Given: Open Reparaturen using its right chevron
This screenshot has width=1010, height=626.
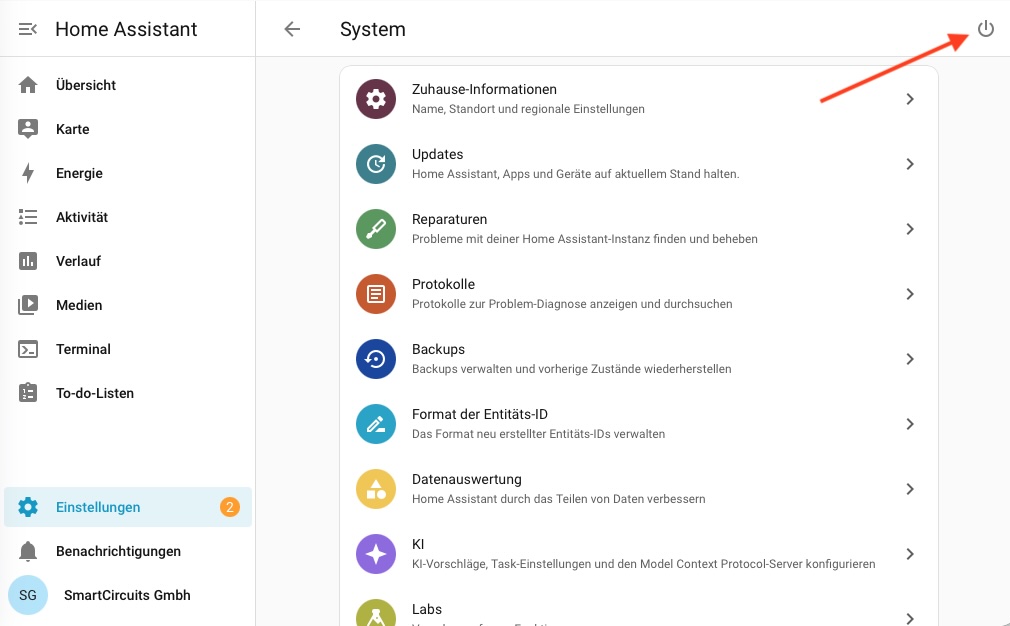Looking at the screenshot, I should [910, 229].
